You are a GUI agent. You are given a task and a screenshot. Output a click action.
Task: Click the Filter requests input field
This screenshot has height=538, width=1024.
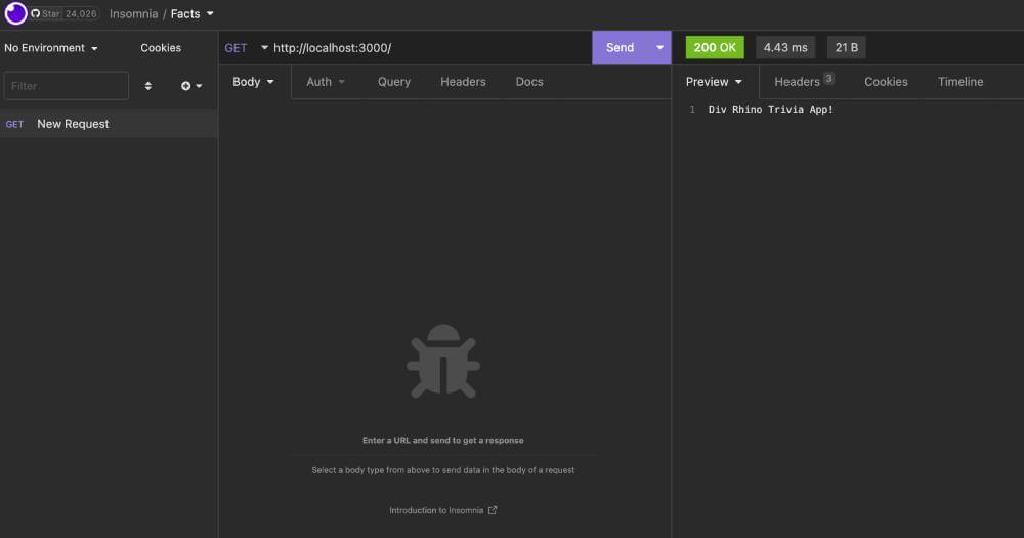[66, 86]
